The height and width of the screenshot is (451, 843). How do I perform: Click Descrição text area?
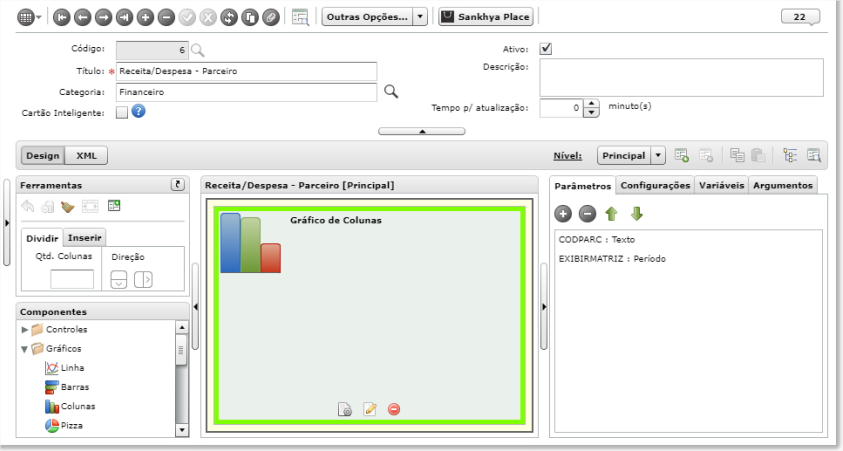681,77
